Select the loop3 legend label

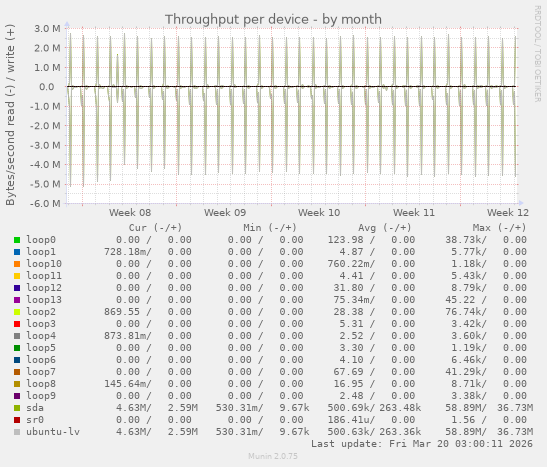(x=41, y=324)
